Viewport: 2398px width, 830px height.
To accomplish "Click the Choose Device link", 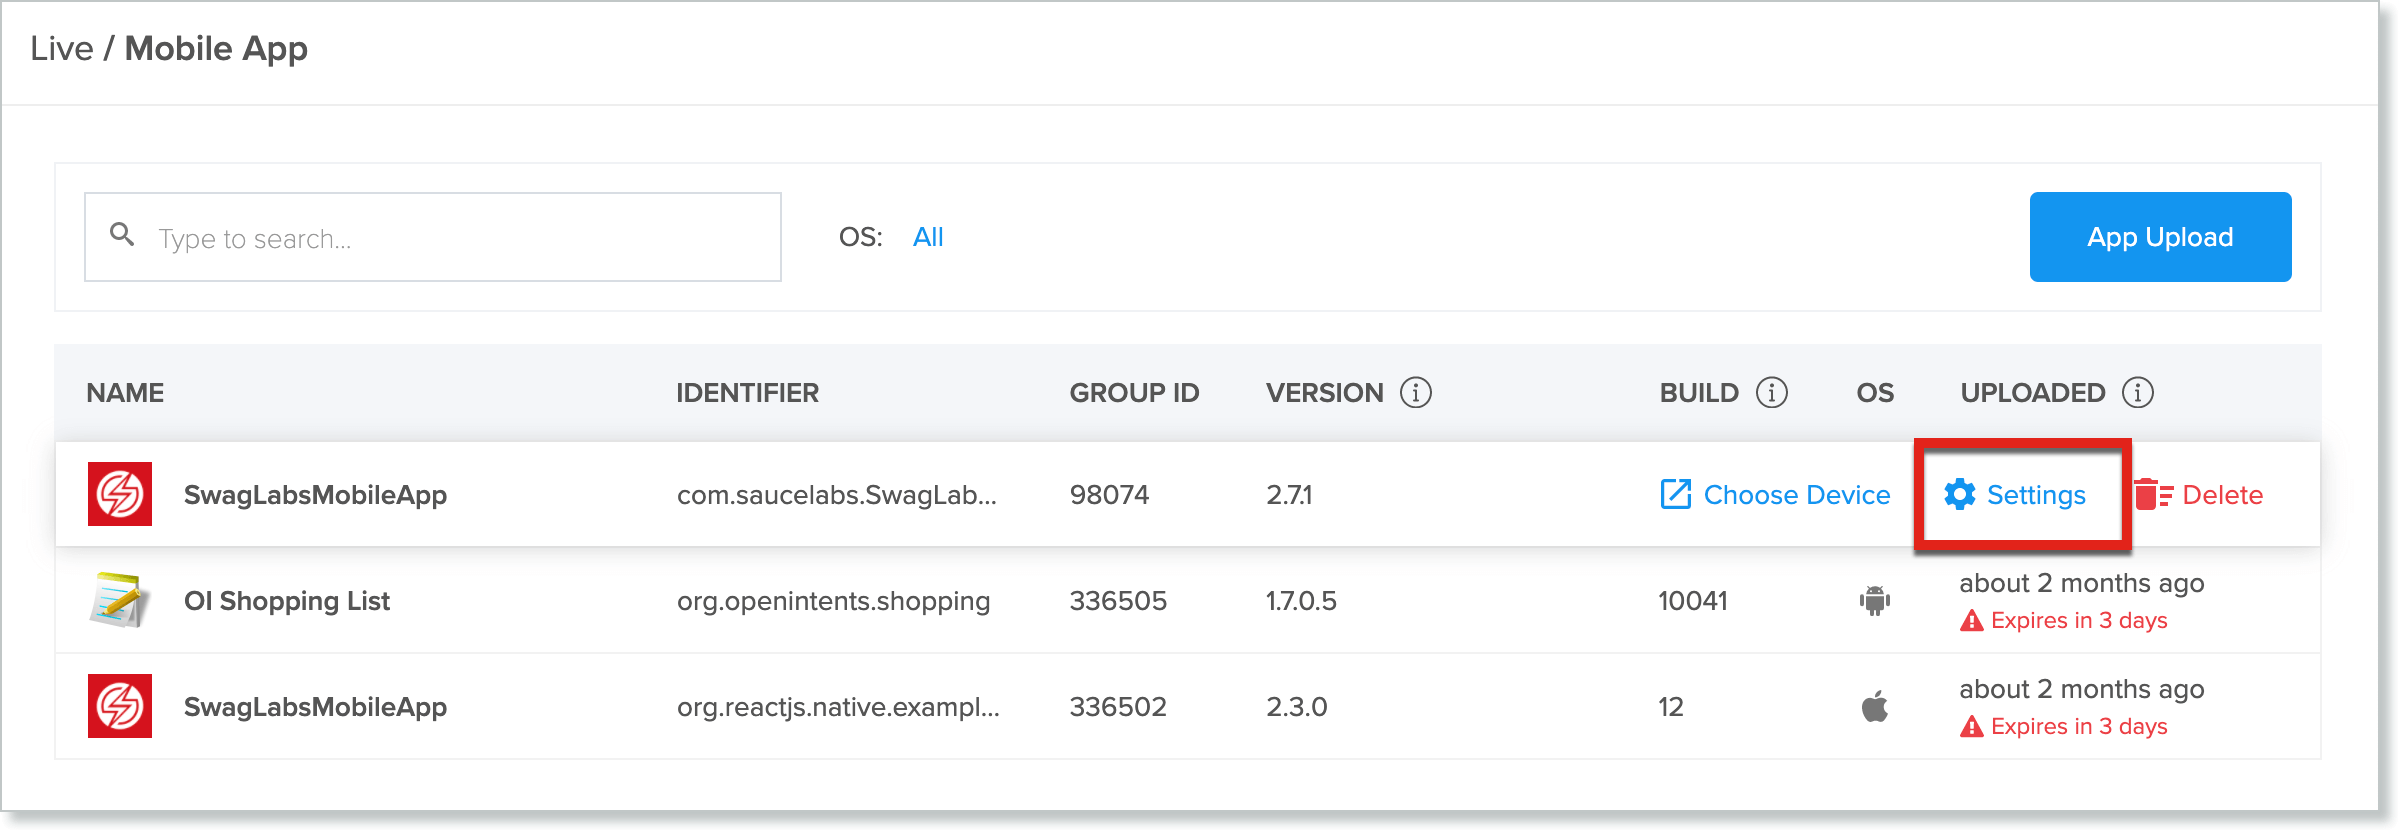I will tap(1796, 495).
